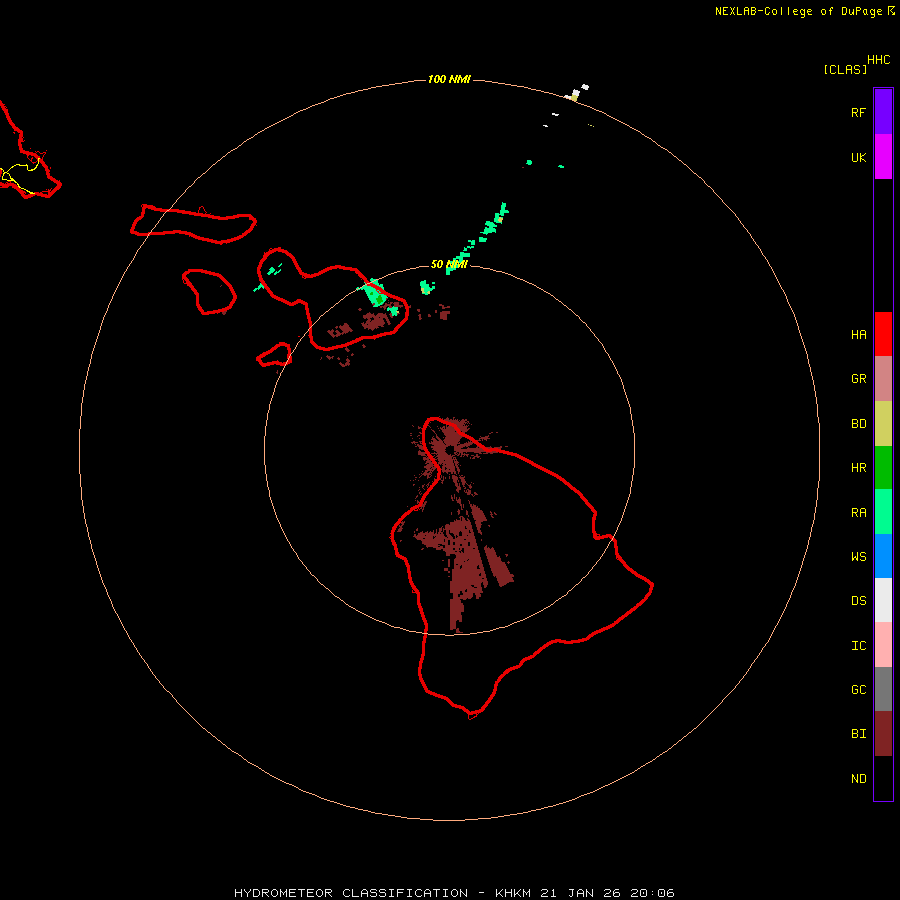
Task: Click the RA legend label
Action: coord(858,513)
